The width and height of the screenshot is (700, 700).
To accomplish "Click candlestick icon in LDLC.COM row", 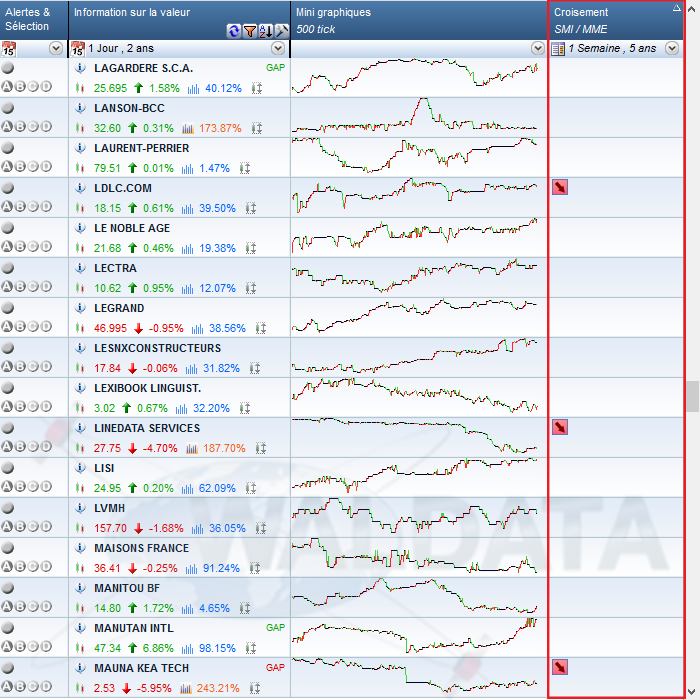I will click(x=80, y=208).
